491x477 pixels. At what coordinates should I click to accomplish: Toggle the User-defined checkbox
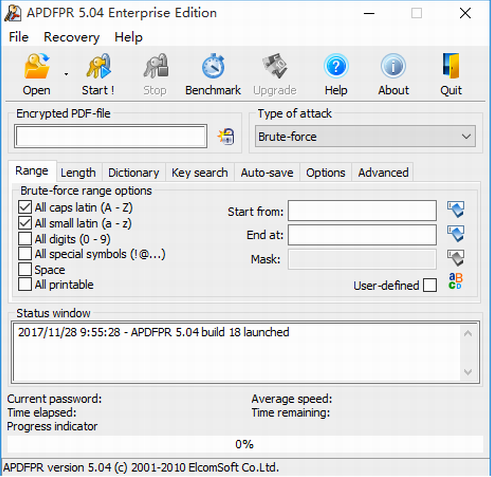[x=430, y=285]
